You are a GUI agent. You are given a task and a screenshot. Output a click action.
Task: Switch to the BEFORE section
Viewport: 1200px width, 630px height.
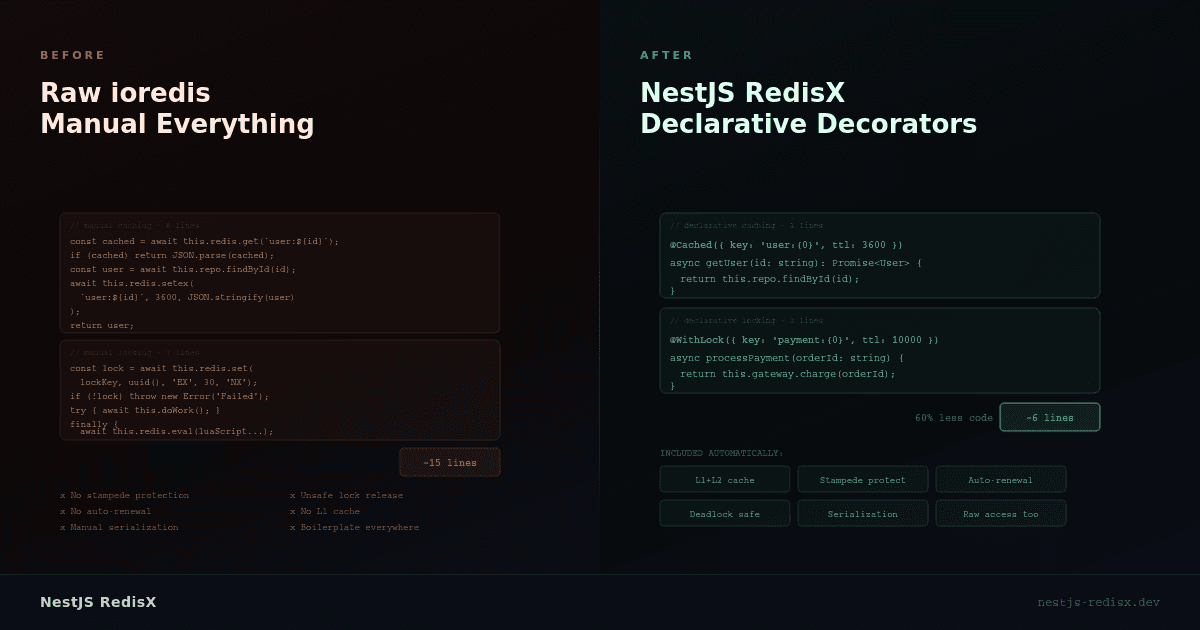[x=74, y=55]
